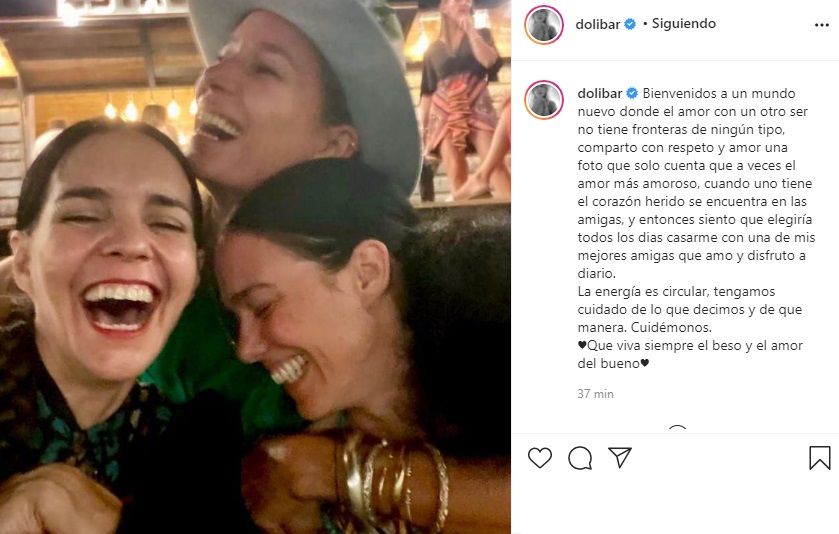Like the post with the heart icon
The image size is (839, 534).
[x=540, y=458]
